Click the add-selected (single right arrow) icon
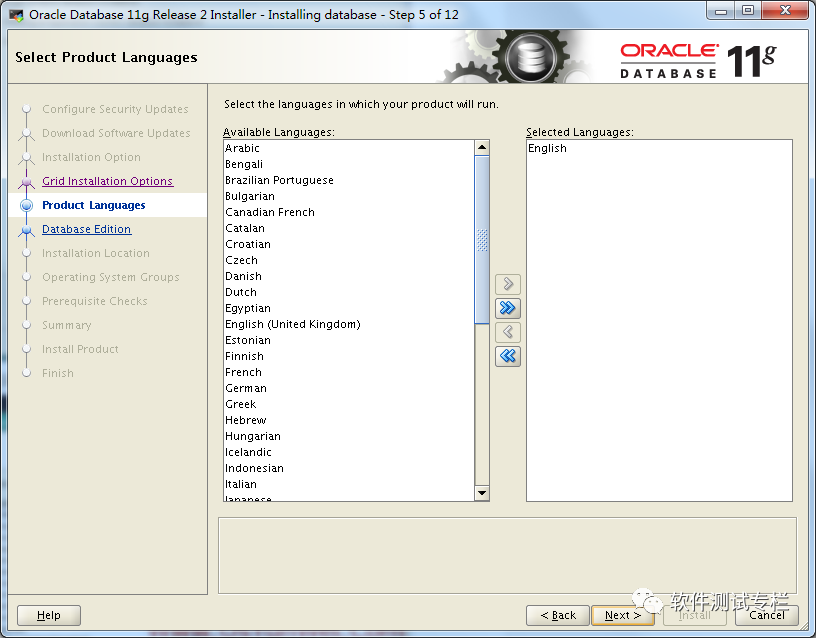 pyautogui.click(x=508, y=284)
